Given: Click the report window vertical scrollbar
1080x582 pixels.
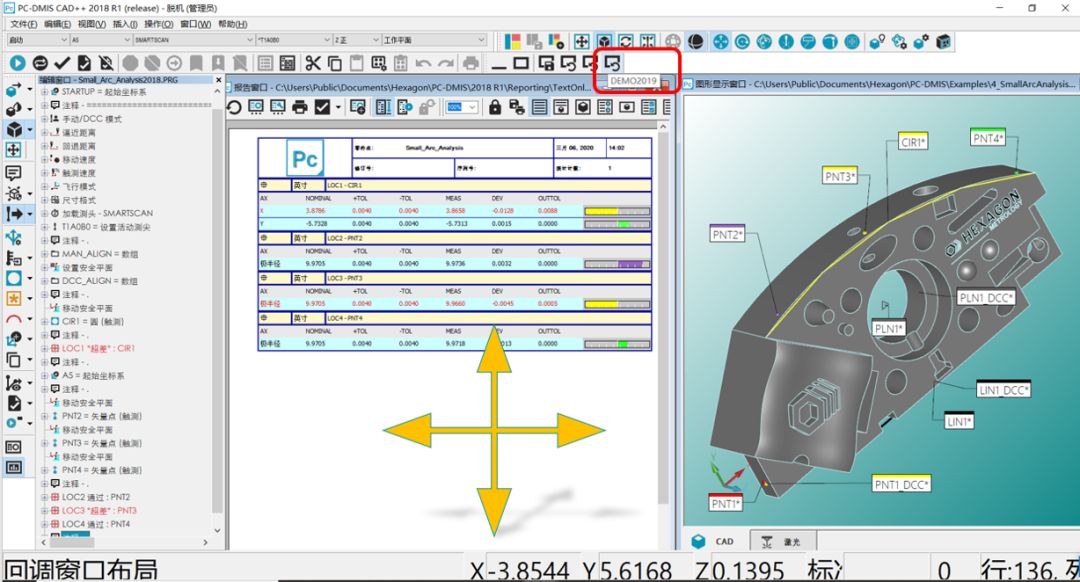Looking at the screenshot, I should click(663, 317).
